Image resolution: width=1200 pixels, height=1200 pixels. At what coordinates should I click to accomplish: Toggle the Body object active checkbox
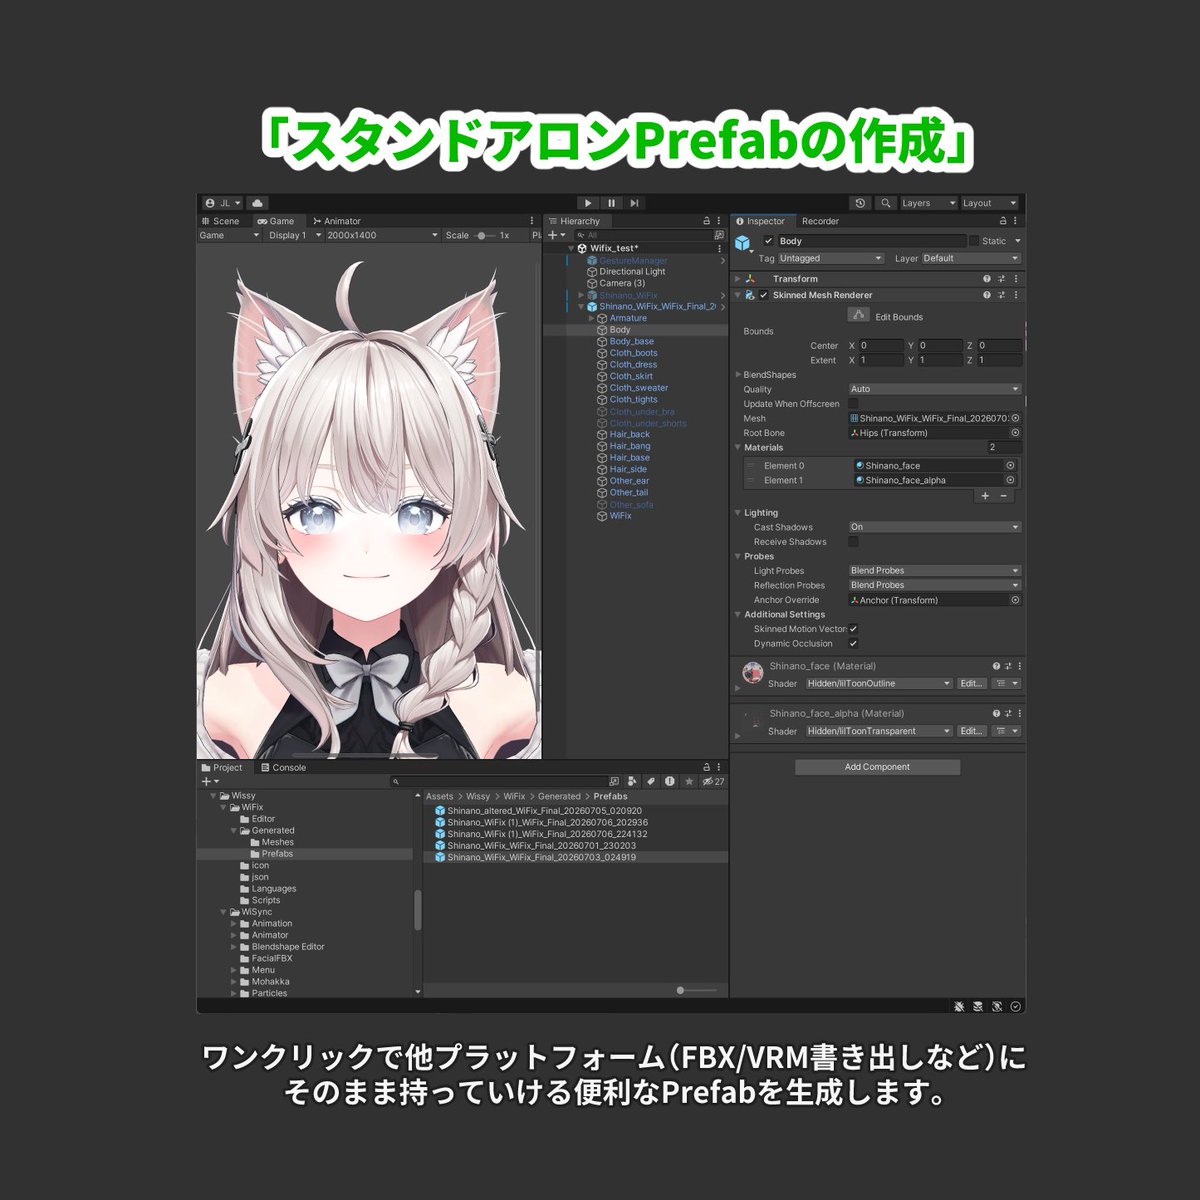768,241
